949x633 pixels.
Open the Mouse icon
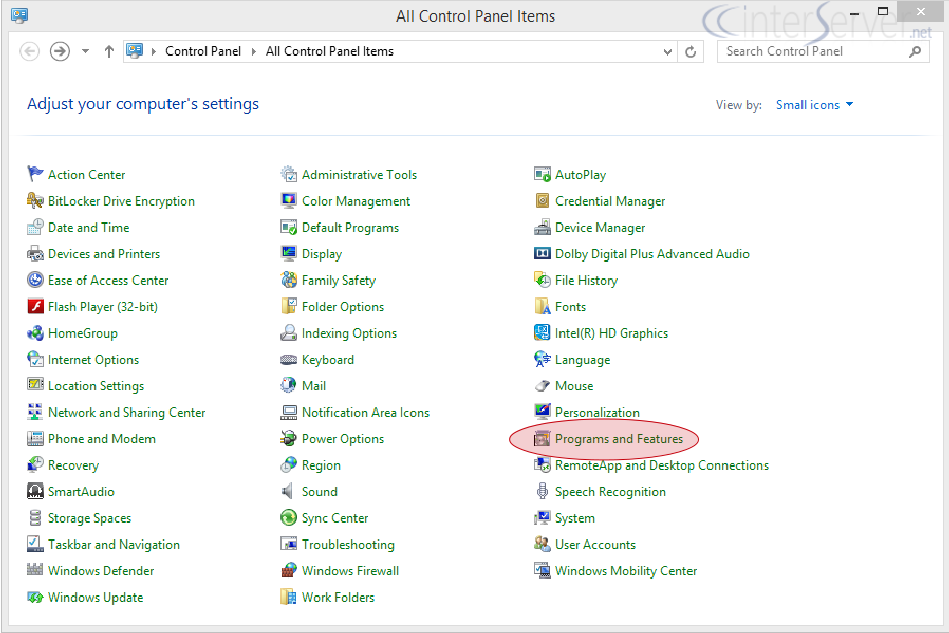coord(542,385)
